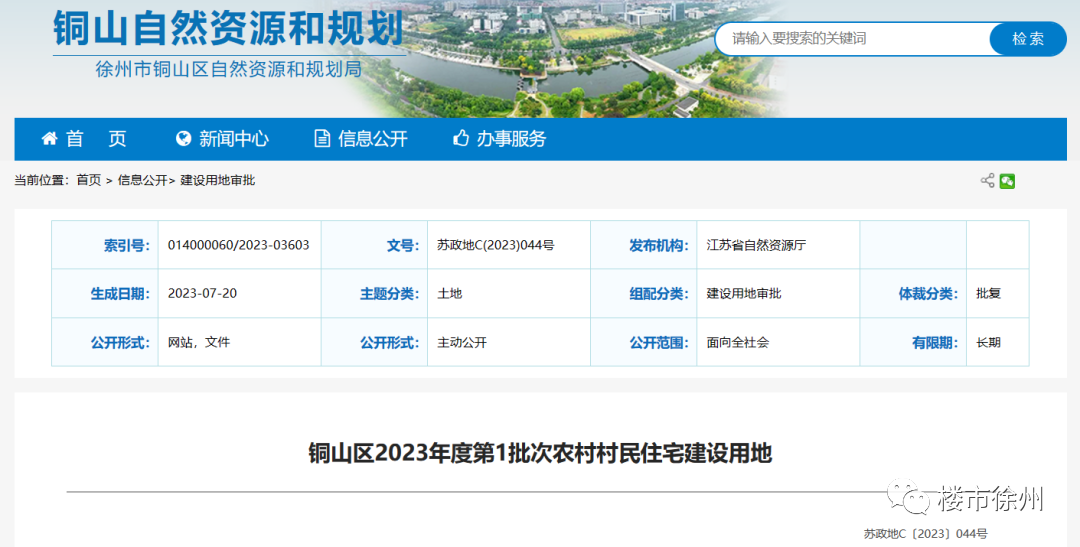The width and height of the screenshot is (1080, 547).
Task: Click the 索引号 label cell
Action: pos(105,245)
